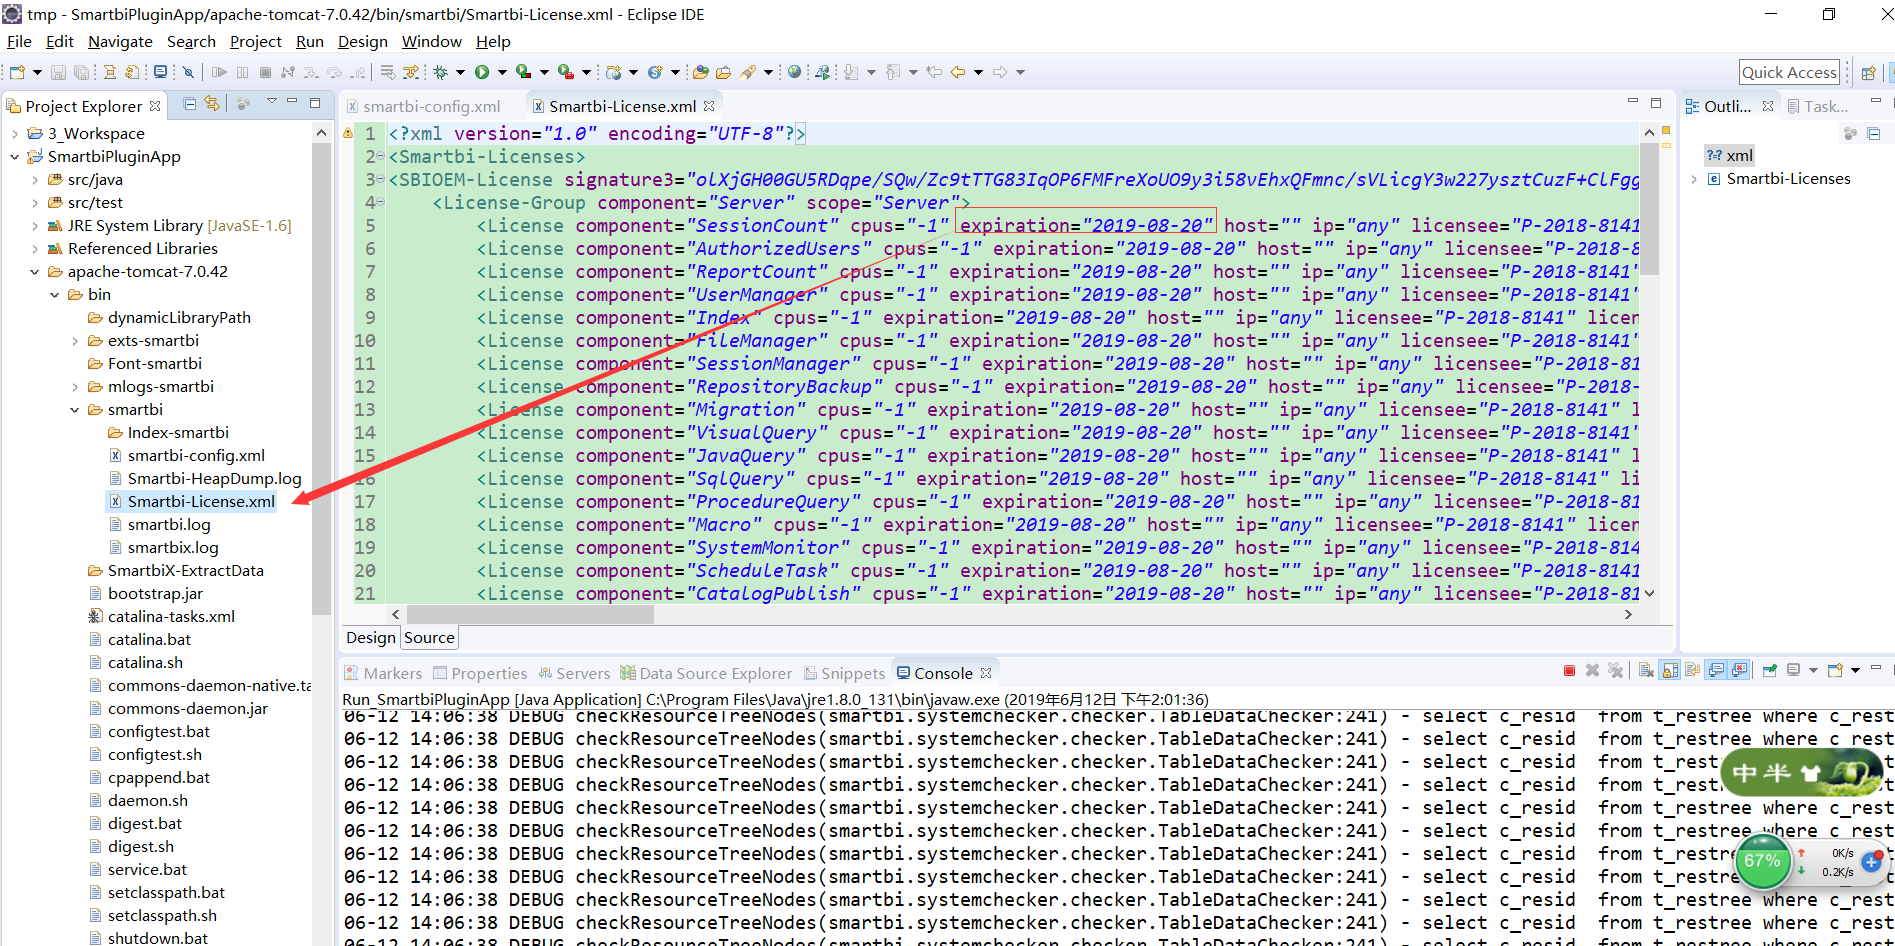Click the Coverage run icon
Screen dimensions: 1895x946
(523, 72)
